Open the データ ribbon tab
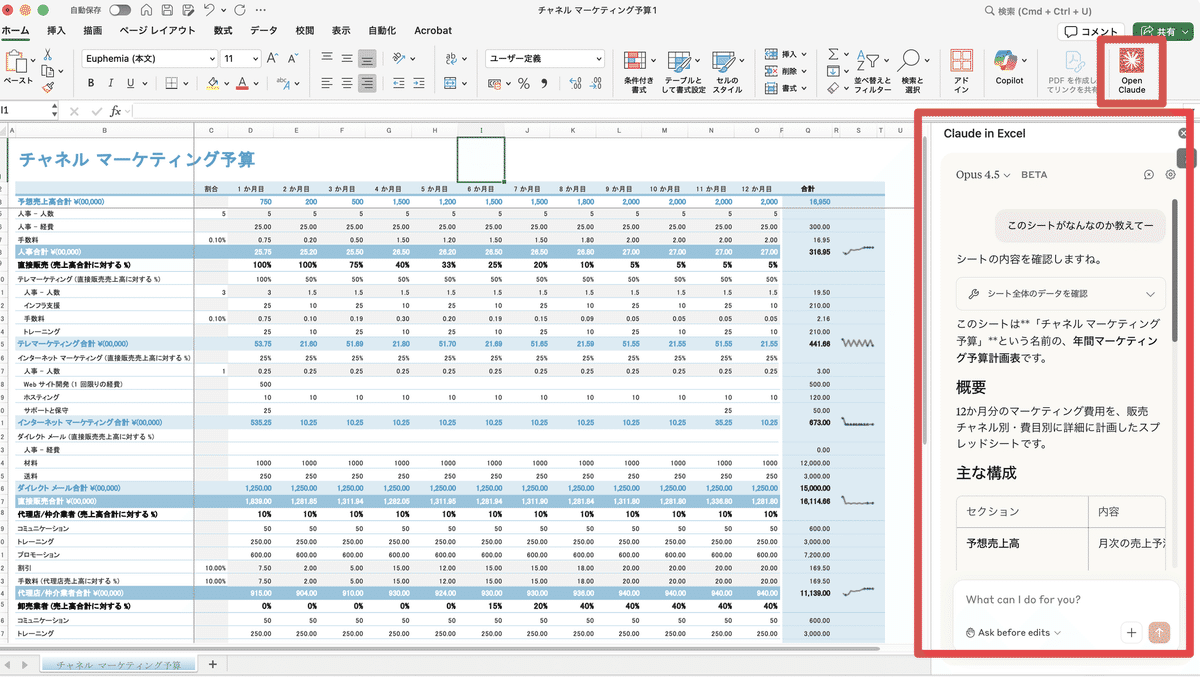Screen dimensions: 1200x677 coord(264,31)
